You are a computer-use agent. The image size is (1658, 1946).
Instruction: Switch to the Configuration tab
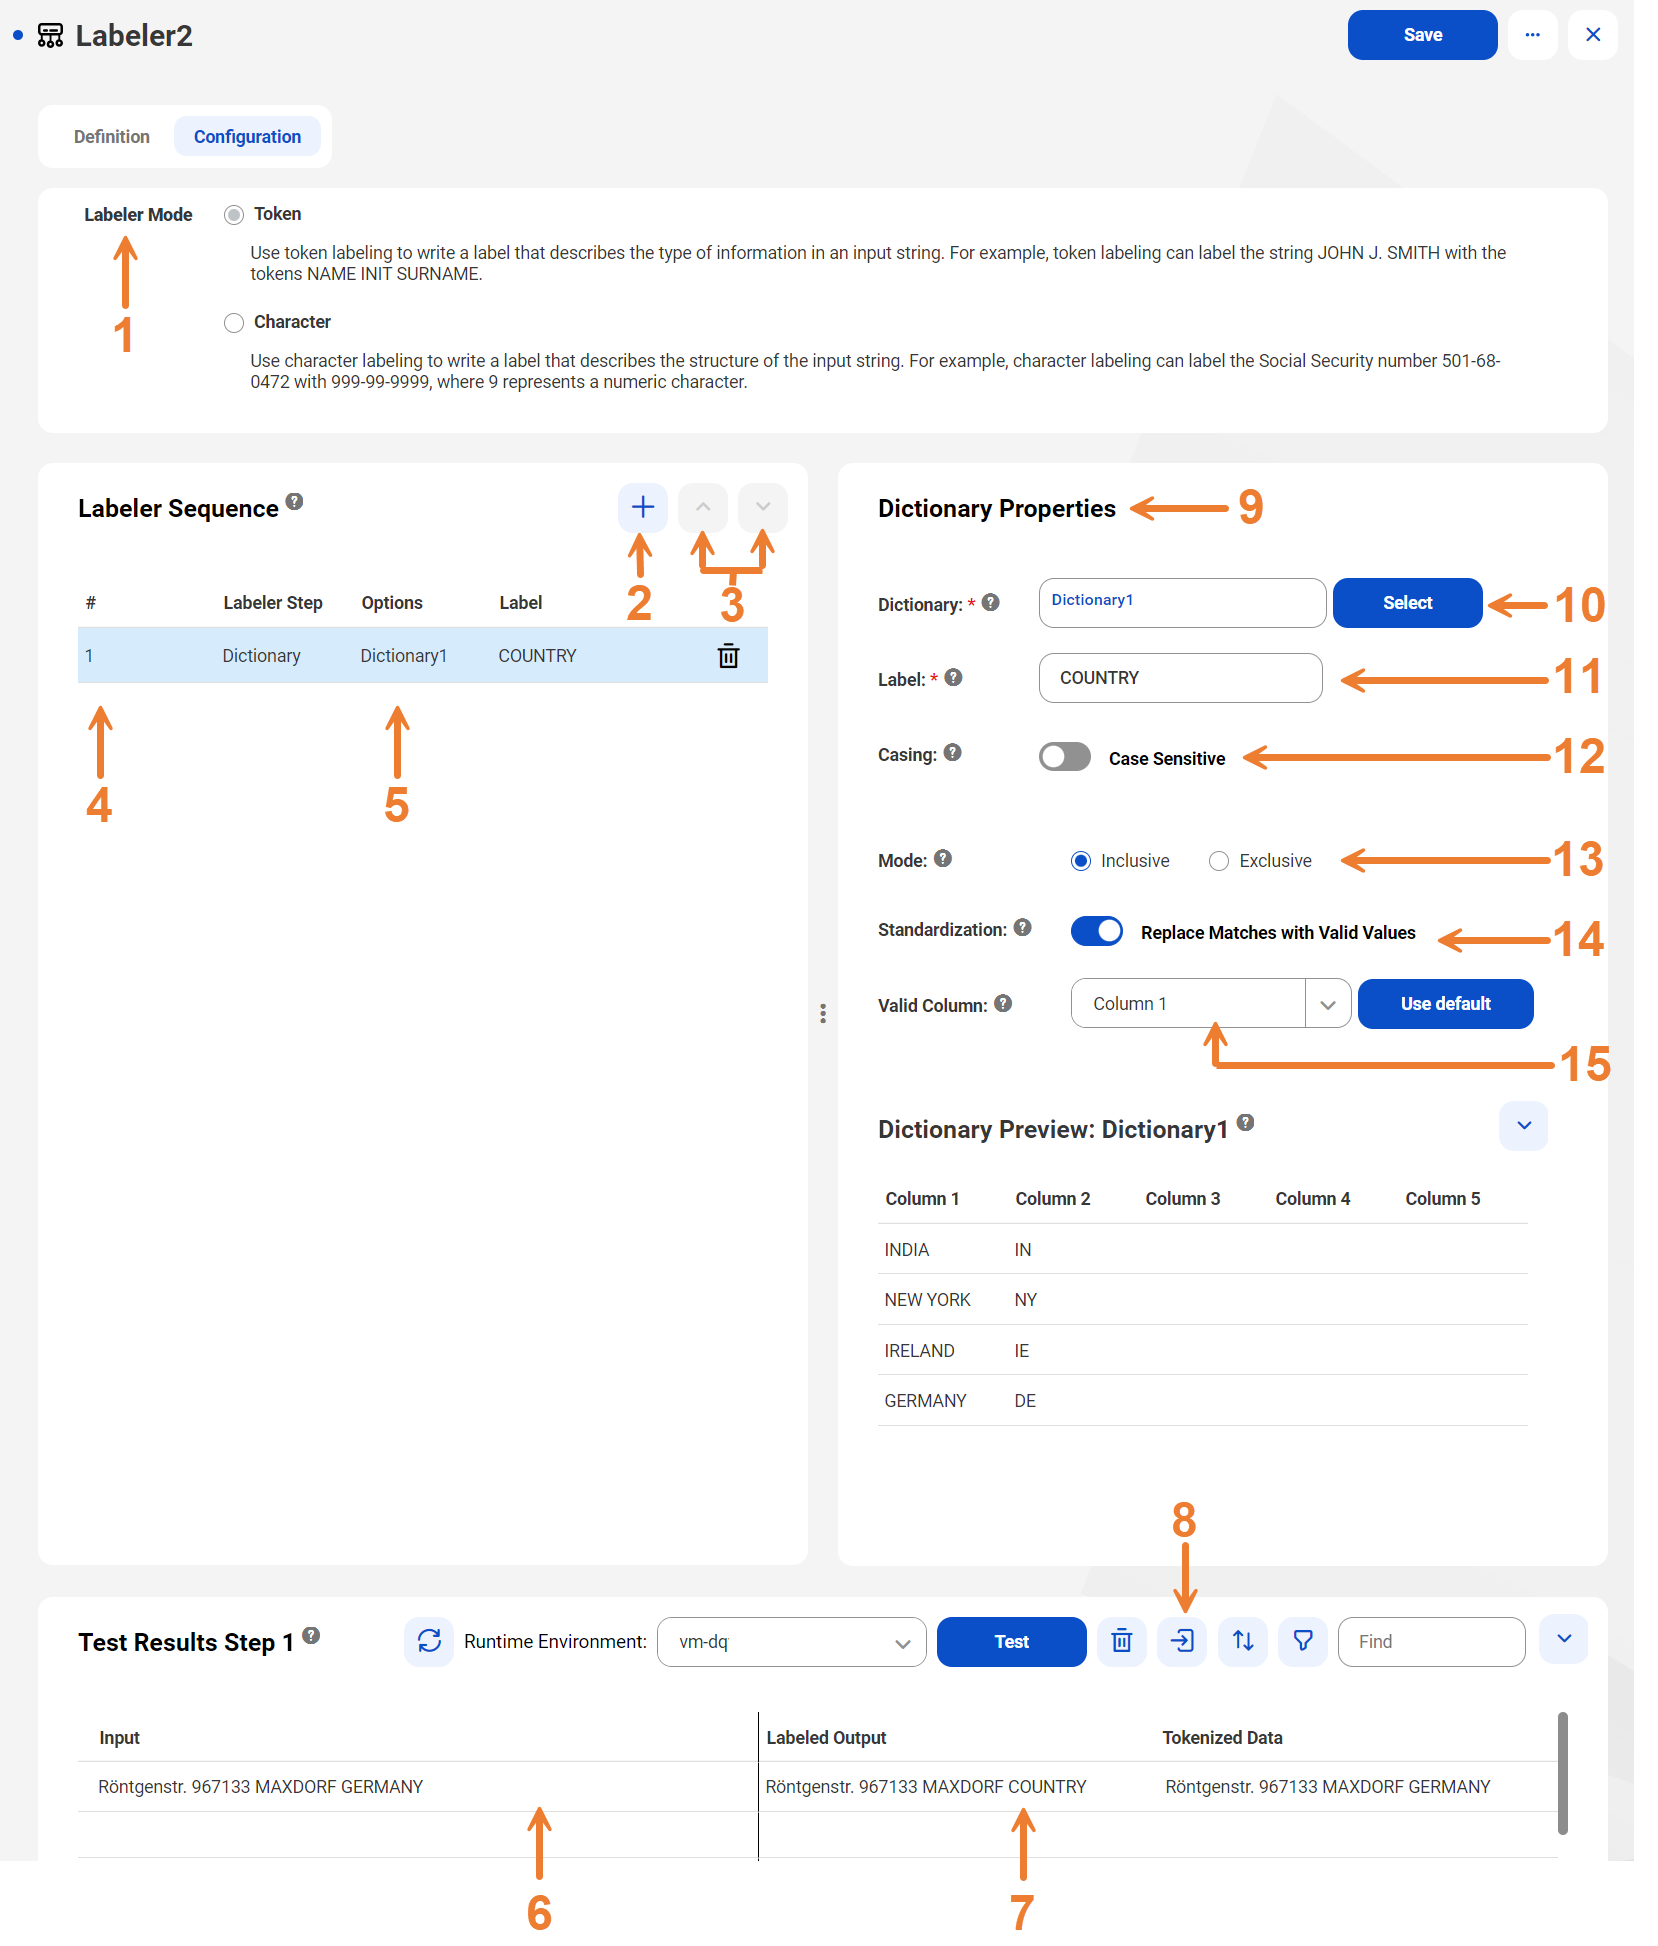247,136
